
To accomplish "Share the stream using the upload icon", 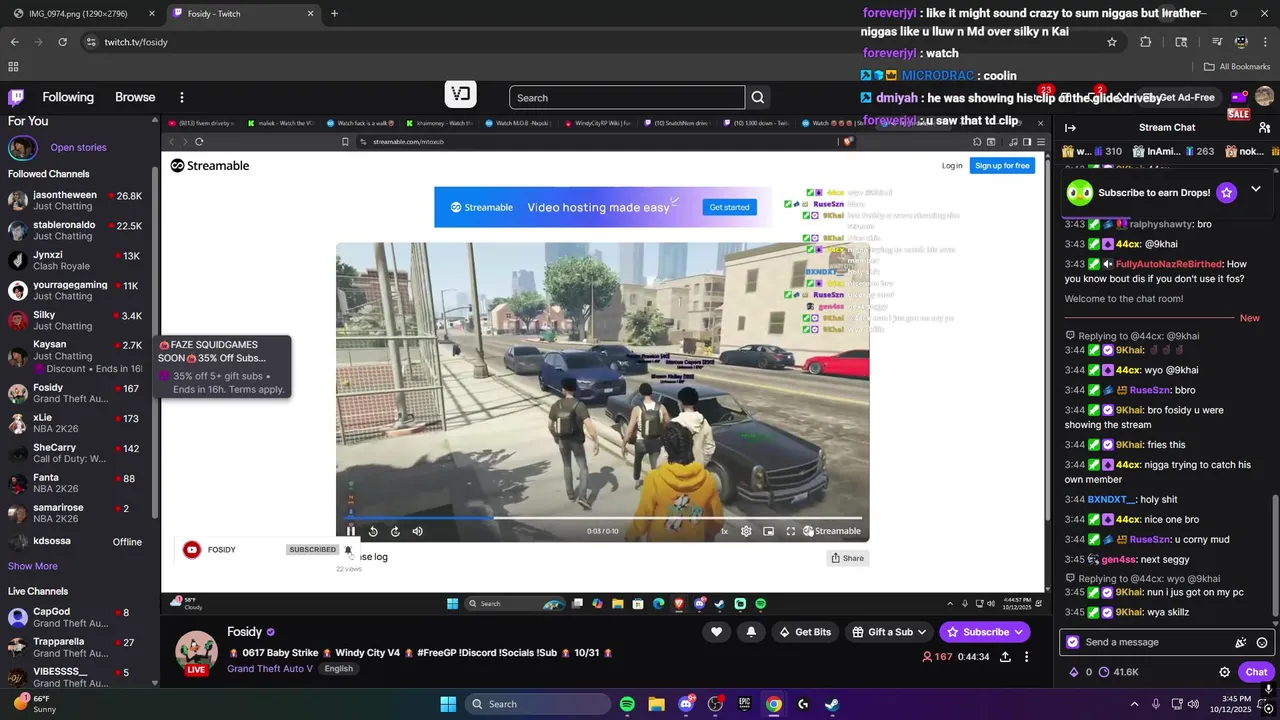I will [x=1005, y=657].
